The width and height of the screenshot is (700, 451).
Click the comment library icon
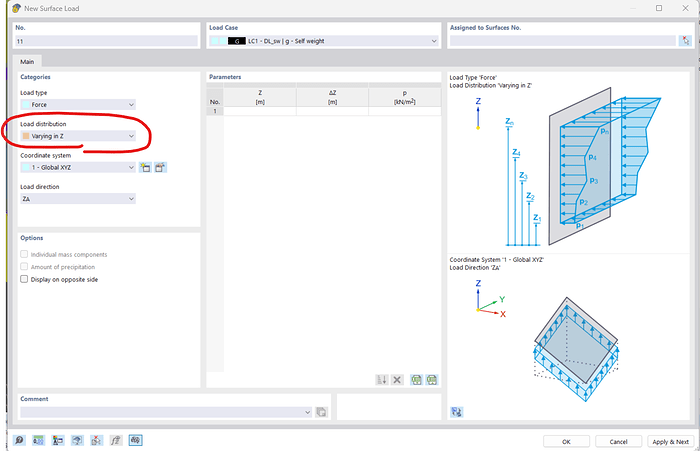coord(321,412)
